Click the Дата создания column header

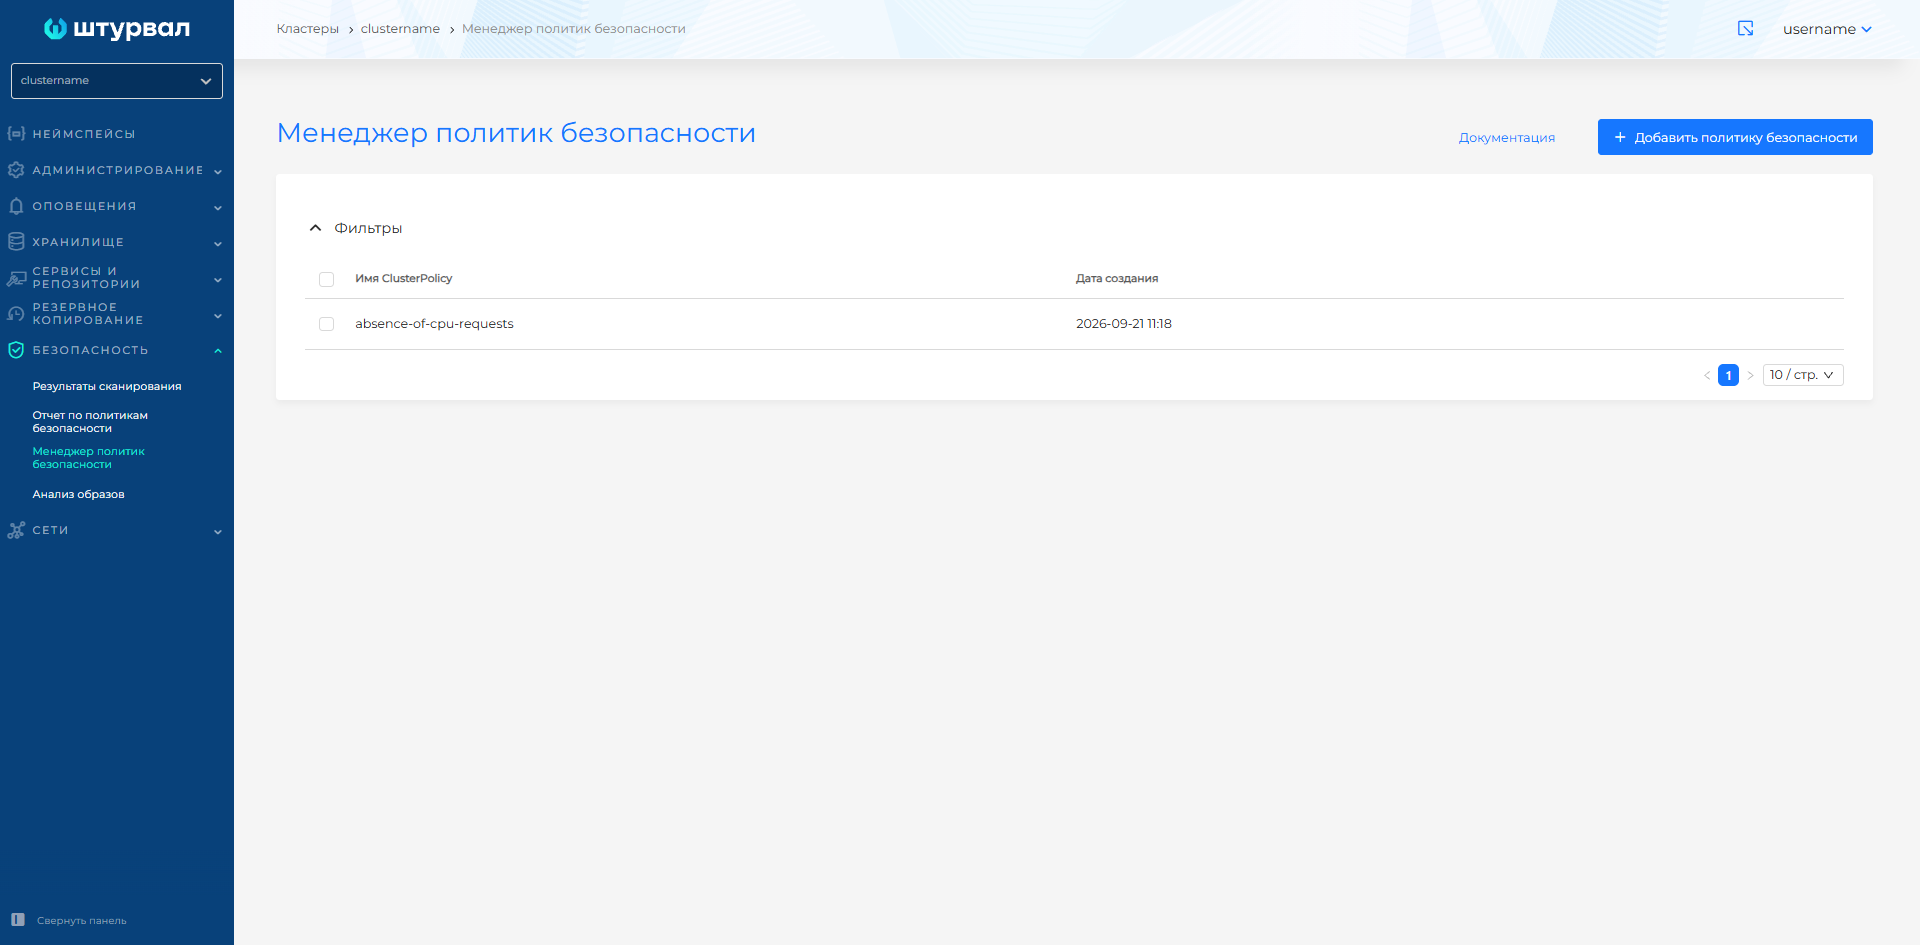1117,279
